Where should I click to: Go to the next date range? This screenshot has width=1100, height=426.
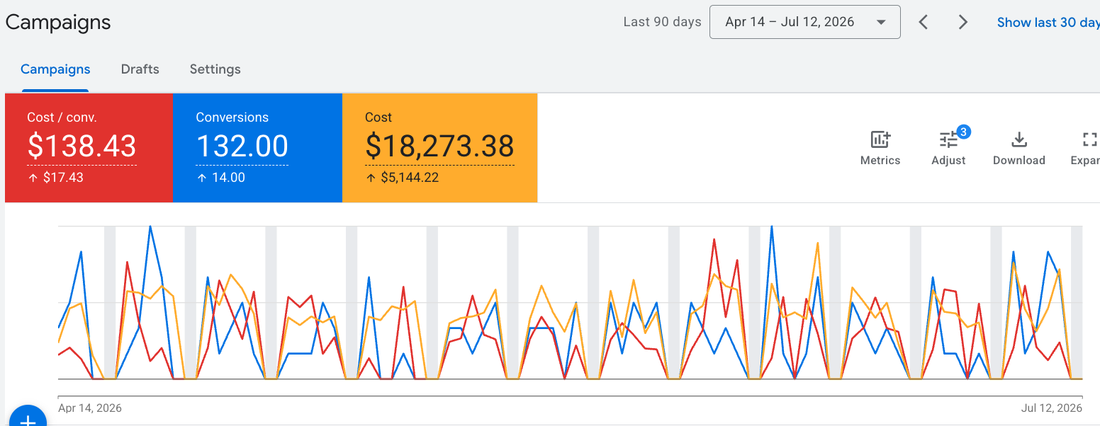(963, 22)
